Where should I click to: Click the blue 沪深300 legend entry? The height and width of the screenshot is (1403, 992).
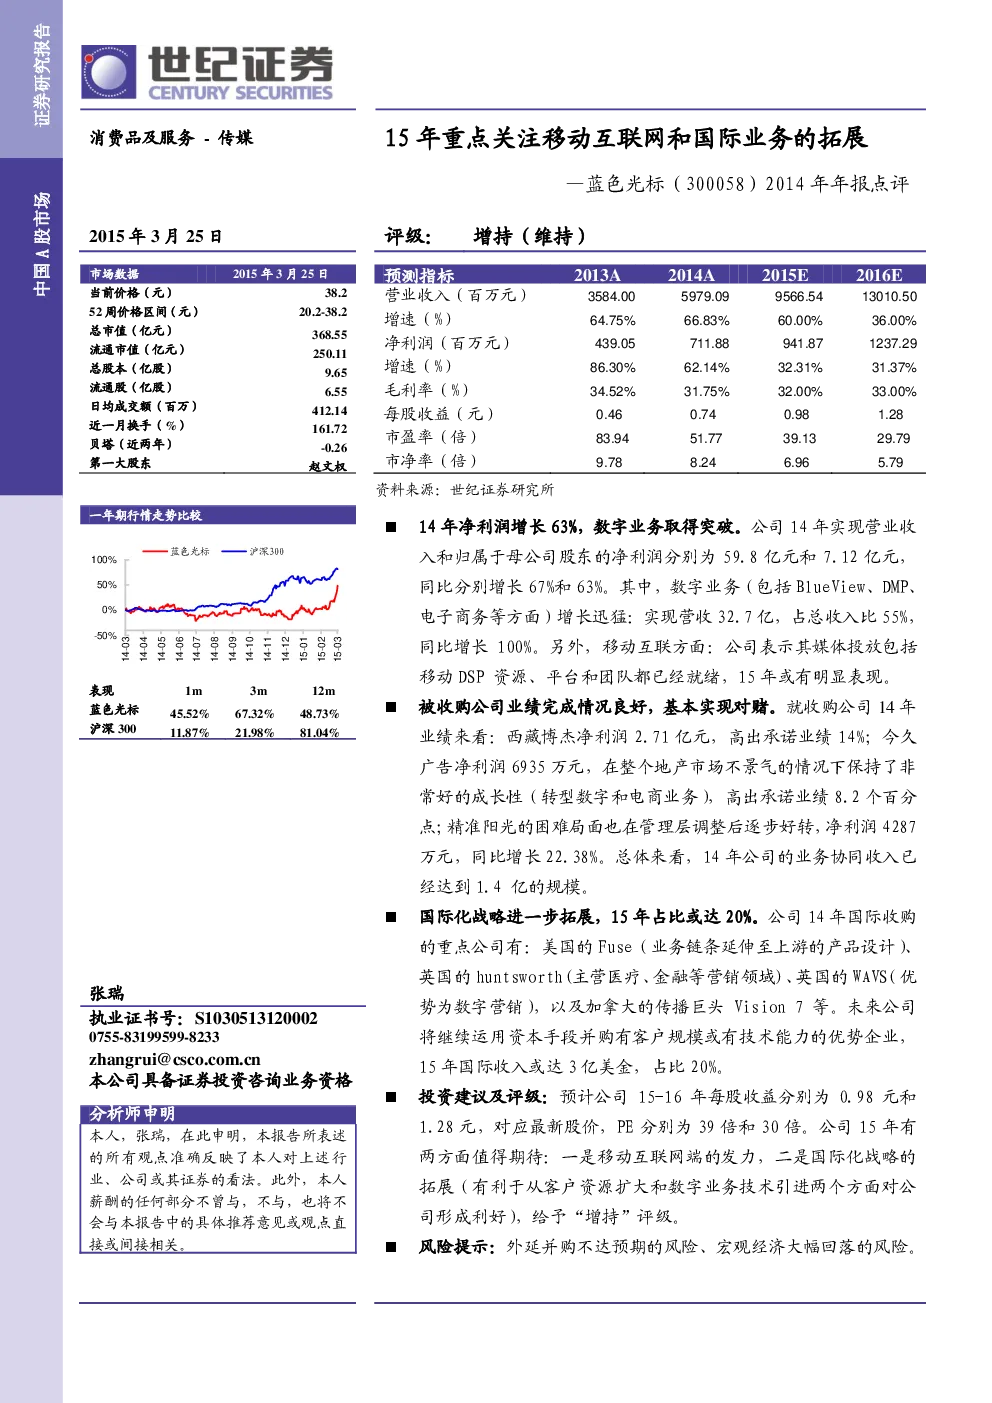[x=254, y=551]
